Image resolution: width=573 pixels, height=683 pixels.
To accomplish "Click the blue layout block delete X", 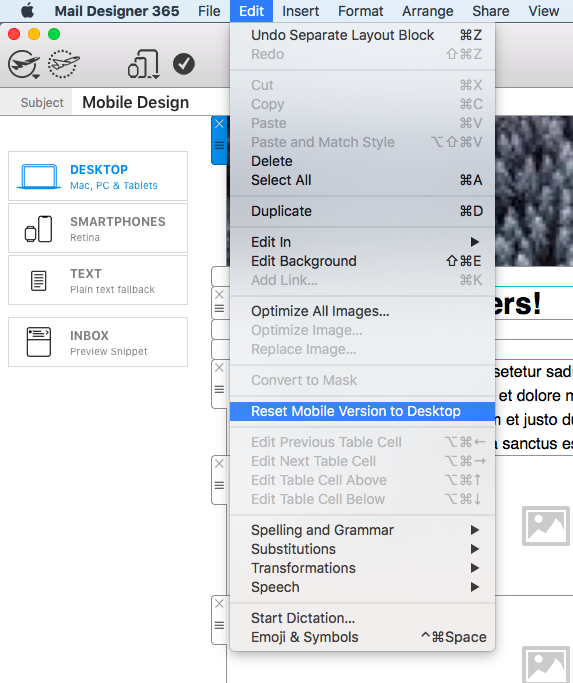I will point(219,124).
